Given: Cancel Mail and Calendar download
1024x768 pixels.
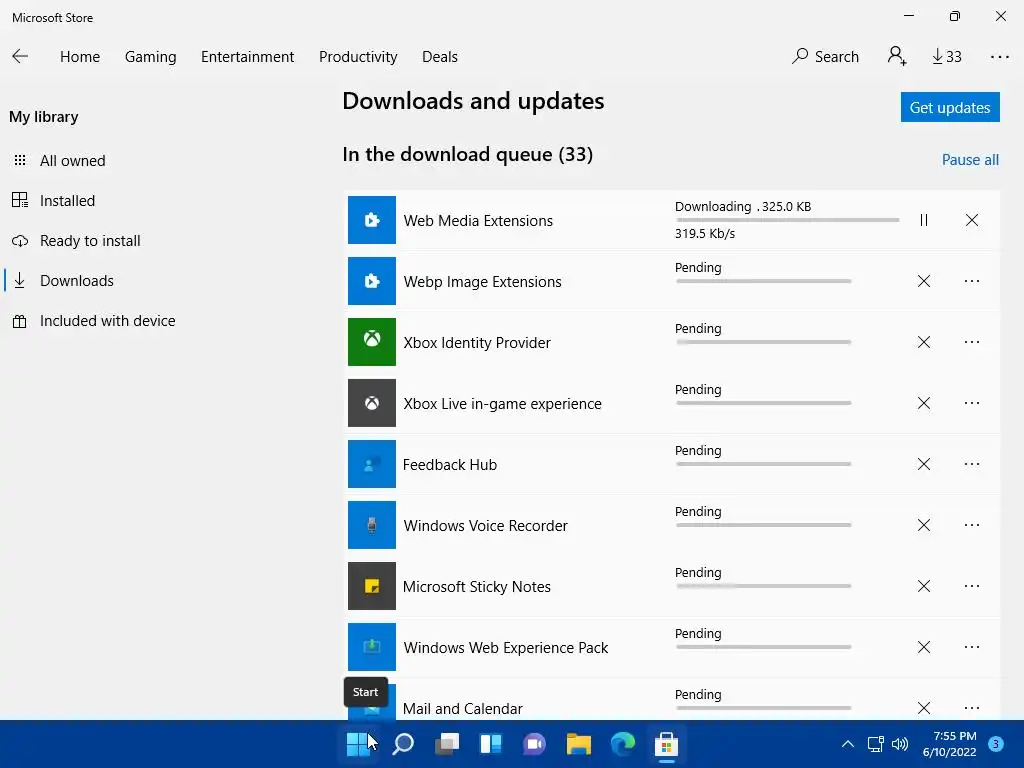Looking at the screenshot, I should (923, 708).
